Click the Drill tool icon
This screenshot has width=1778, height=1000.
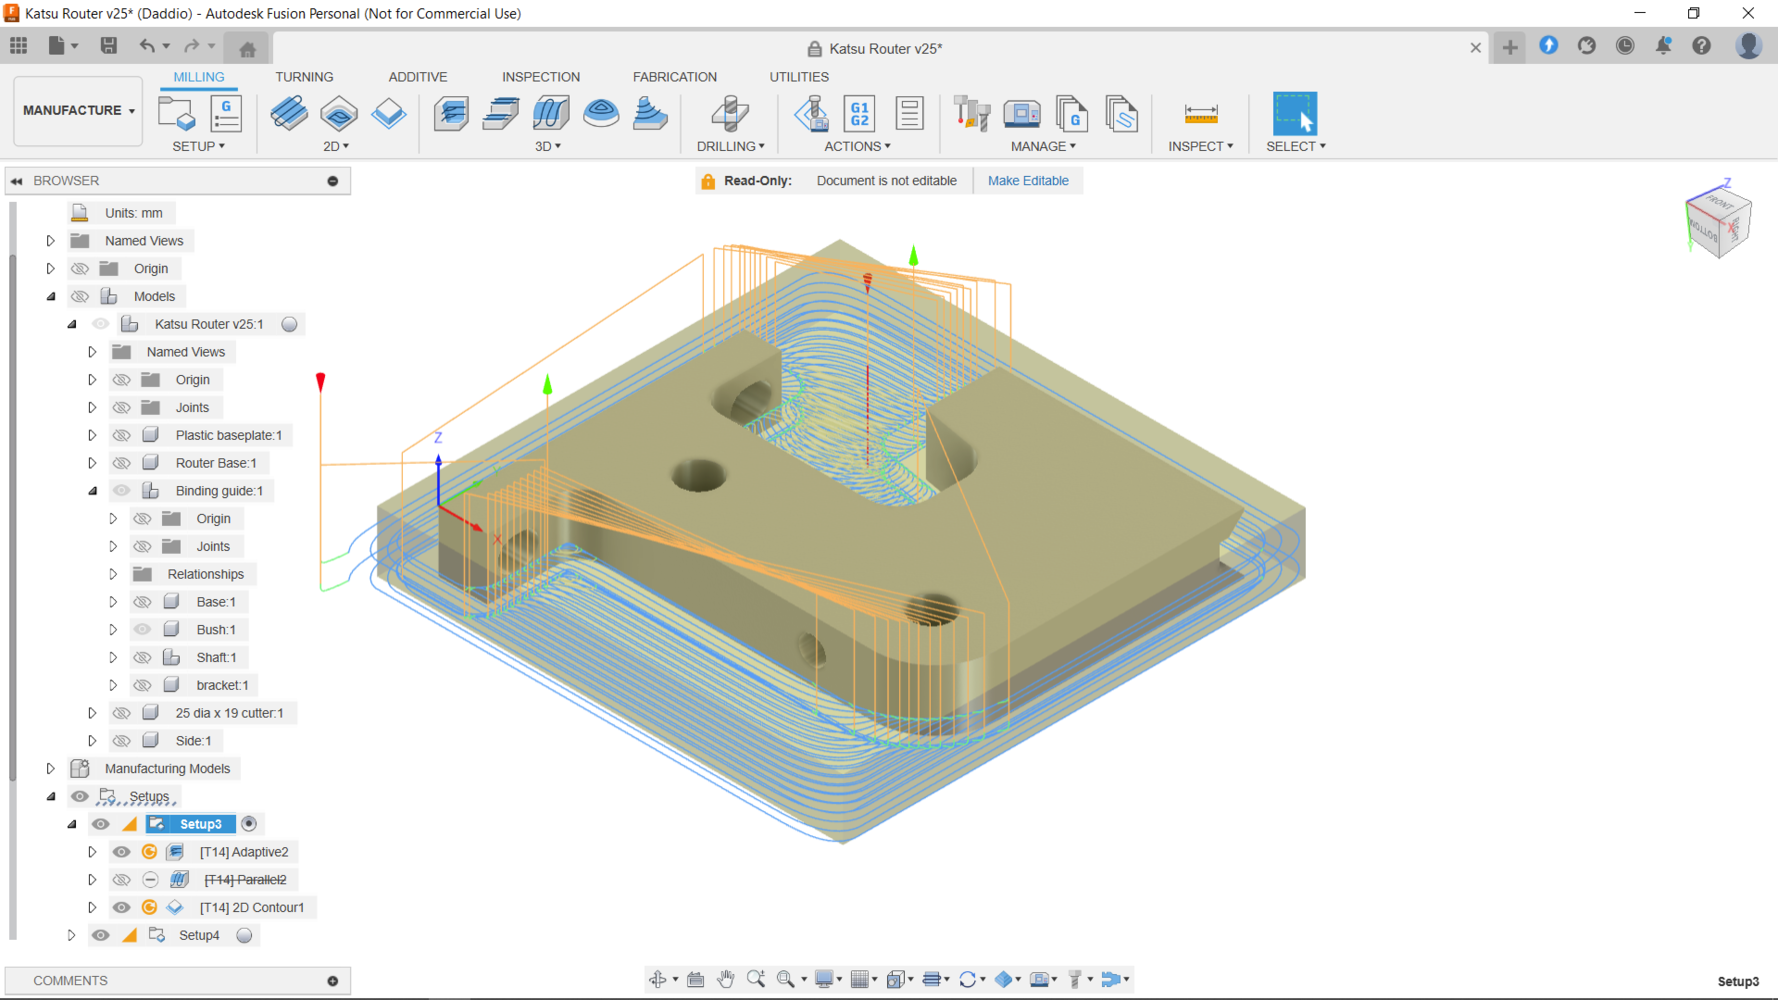coord(730,113)
